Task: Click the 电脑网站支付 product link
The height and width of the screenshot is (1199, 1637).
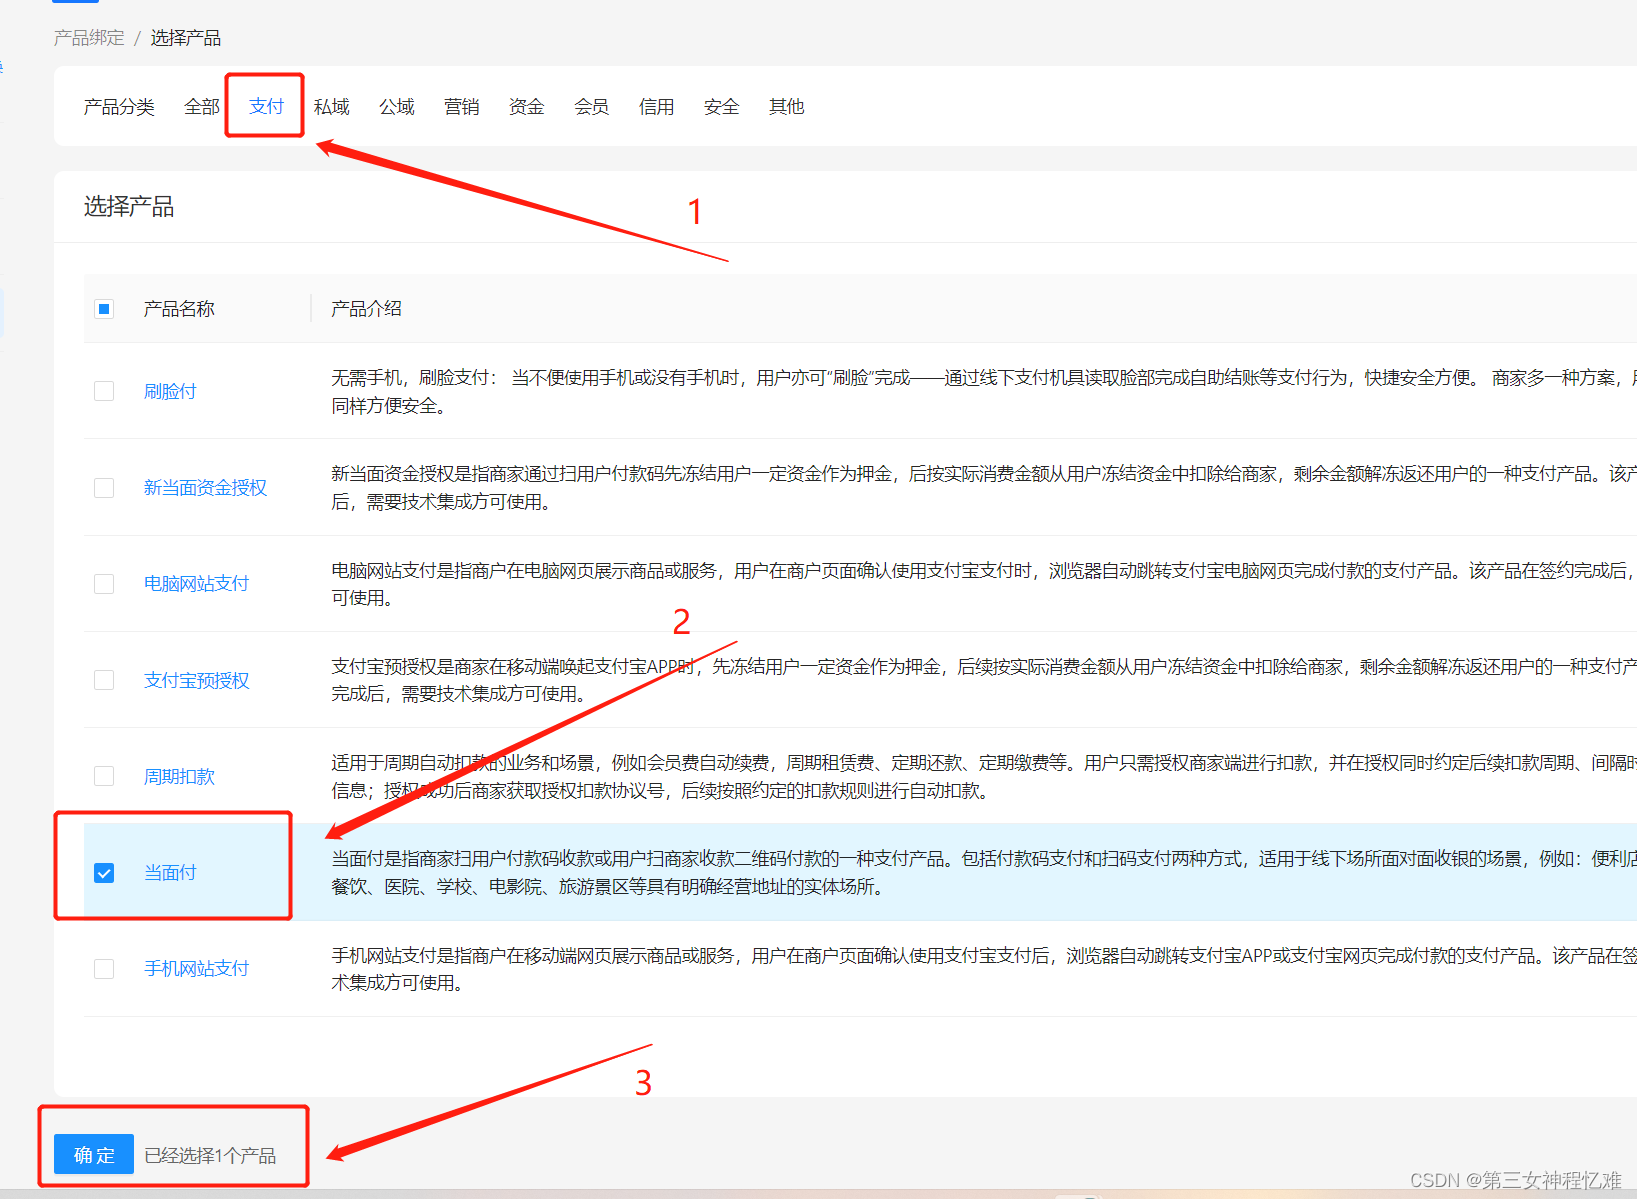Action: point(196,584)
